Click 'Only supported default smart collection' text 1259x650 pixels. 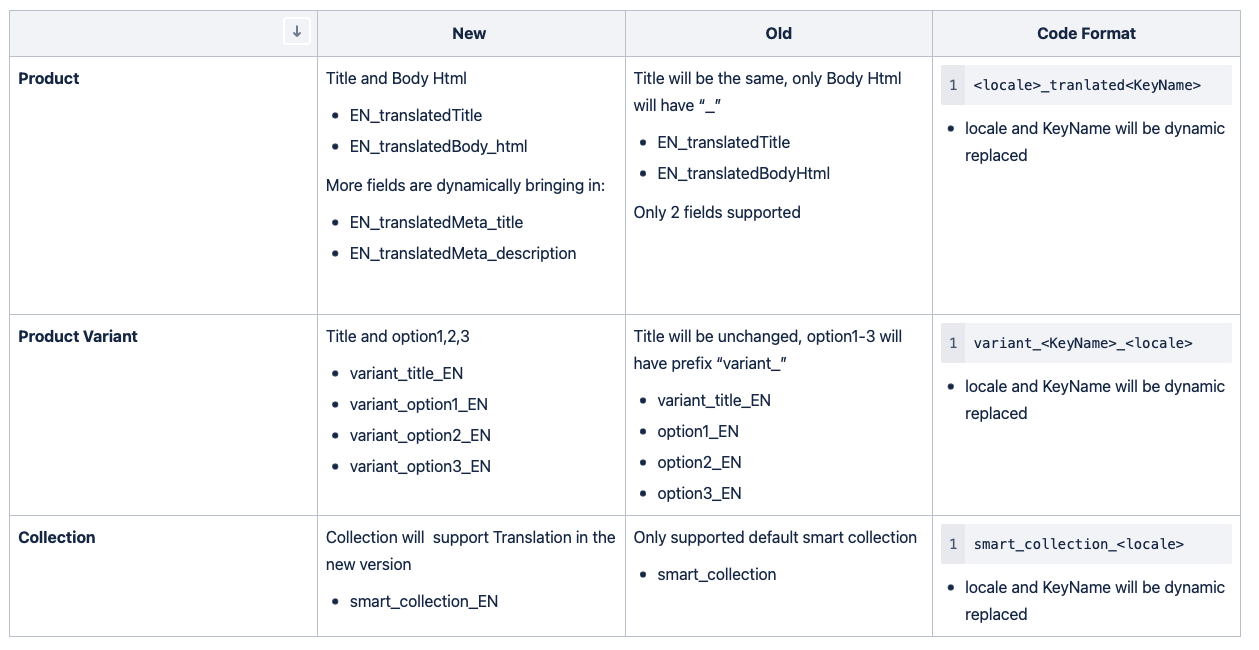tap(775, 537)
